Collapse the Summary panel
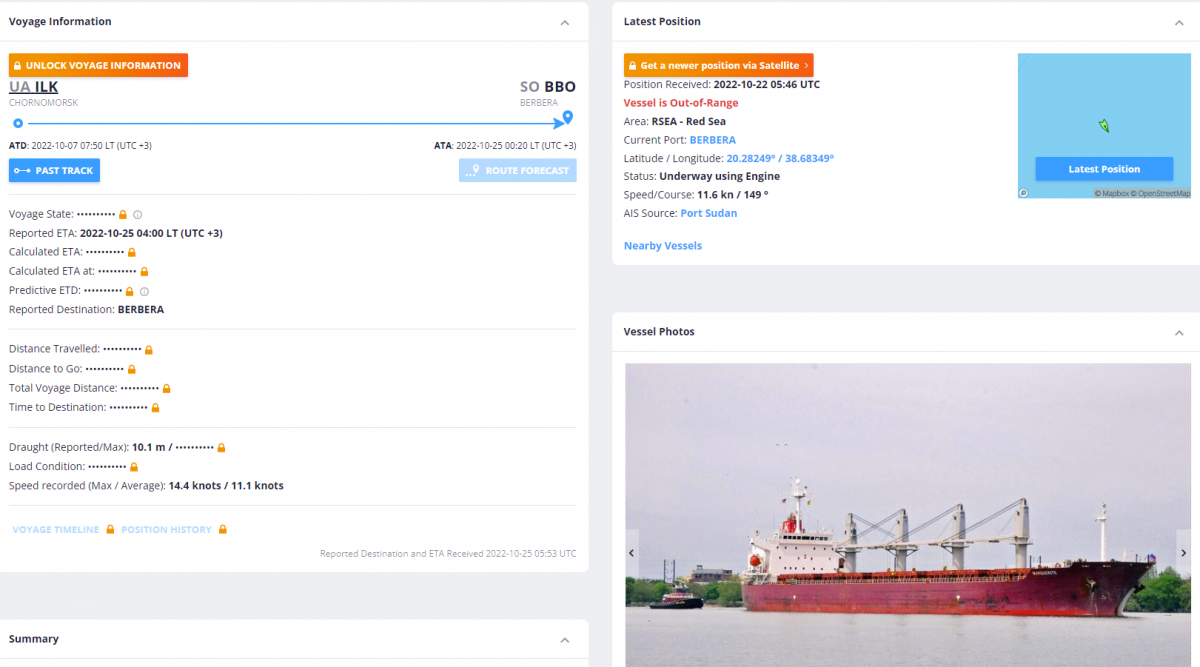Image resolution: width=1200 pixels, height=667 pixels. pyautogui.click(x=564, y=640)
